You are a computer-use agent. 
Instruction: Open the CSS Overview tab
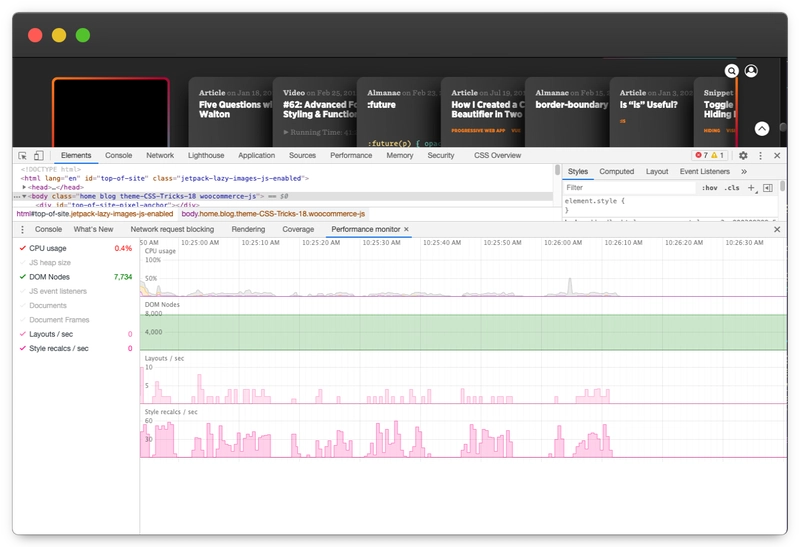[x=497, y=156]
